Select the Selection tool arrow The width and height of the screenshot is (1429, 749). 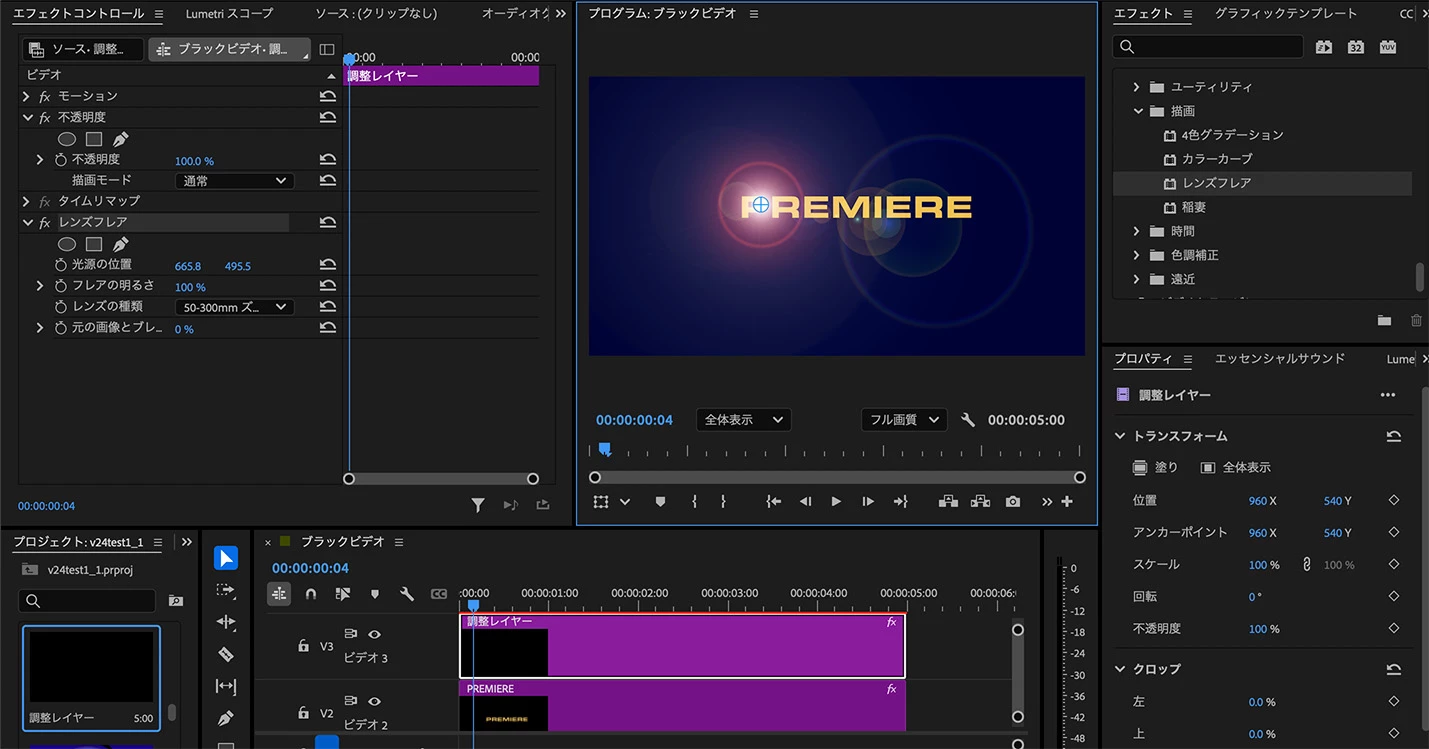(x=226, y=558)
